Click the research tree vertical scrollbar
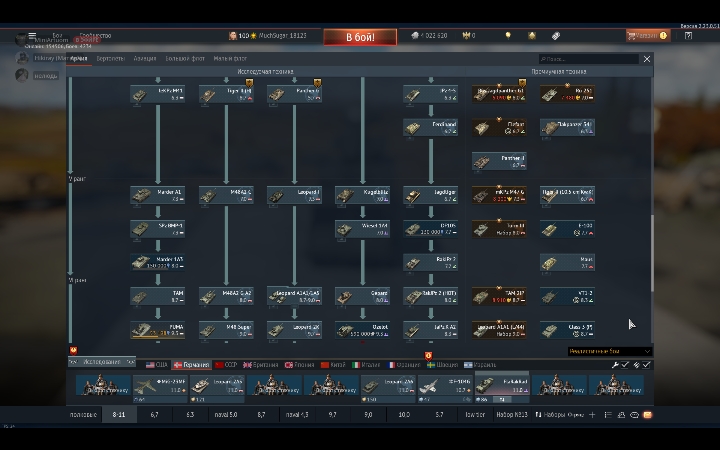Viewport: 720px width, 450px height. (652, 253)
